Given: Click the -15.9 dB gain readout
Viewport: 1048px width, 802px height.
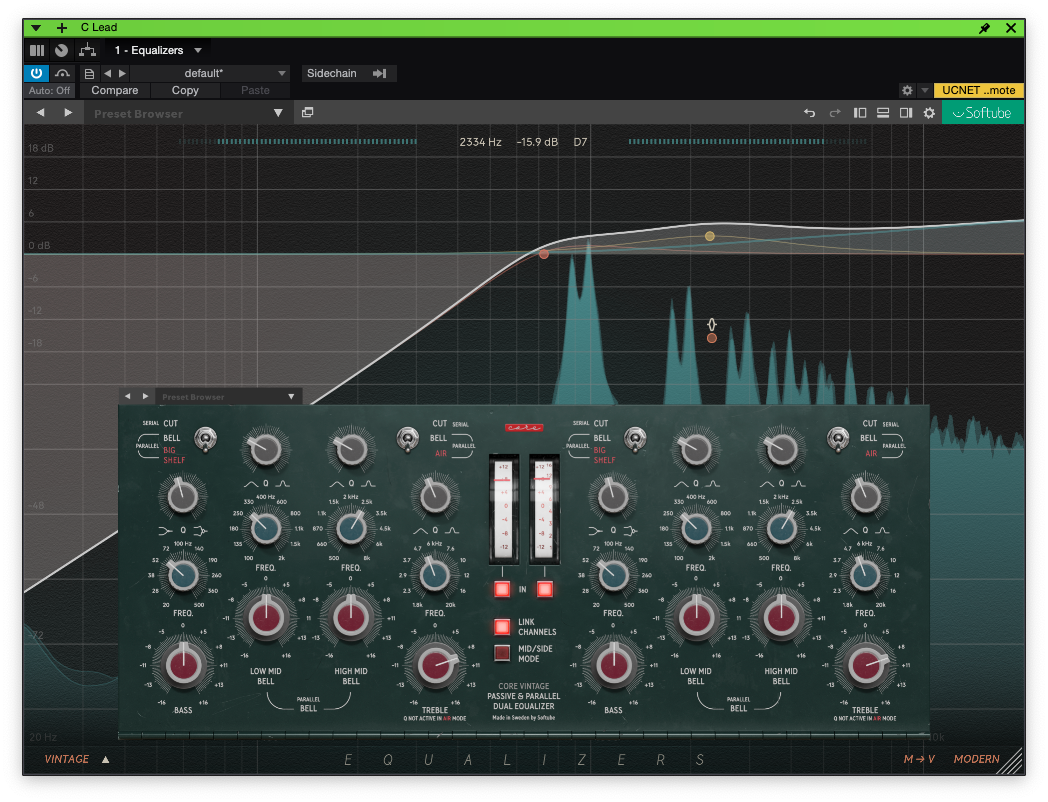Looking at the screenshot, I should [537, 142].
